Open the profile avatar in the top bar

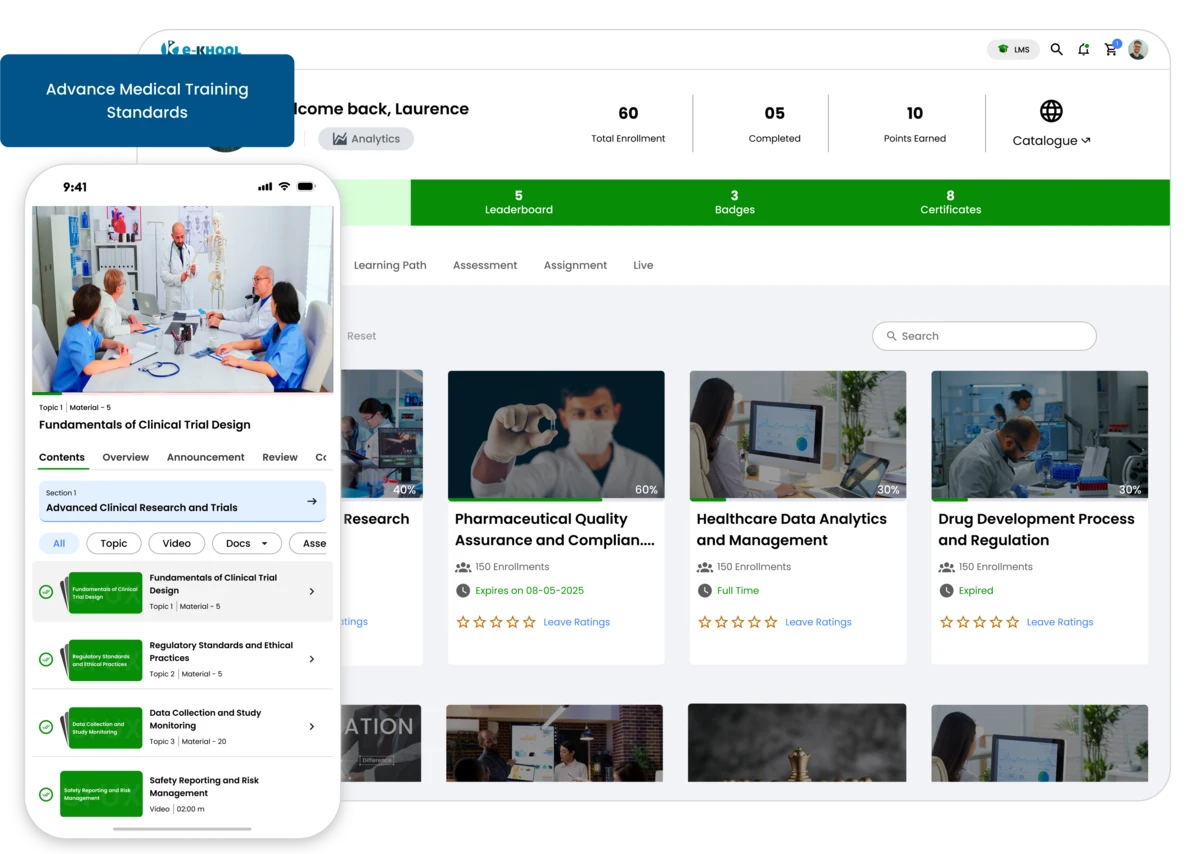(x=1138, y=48)
